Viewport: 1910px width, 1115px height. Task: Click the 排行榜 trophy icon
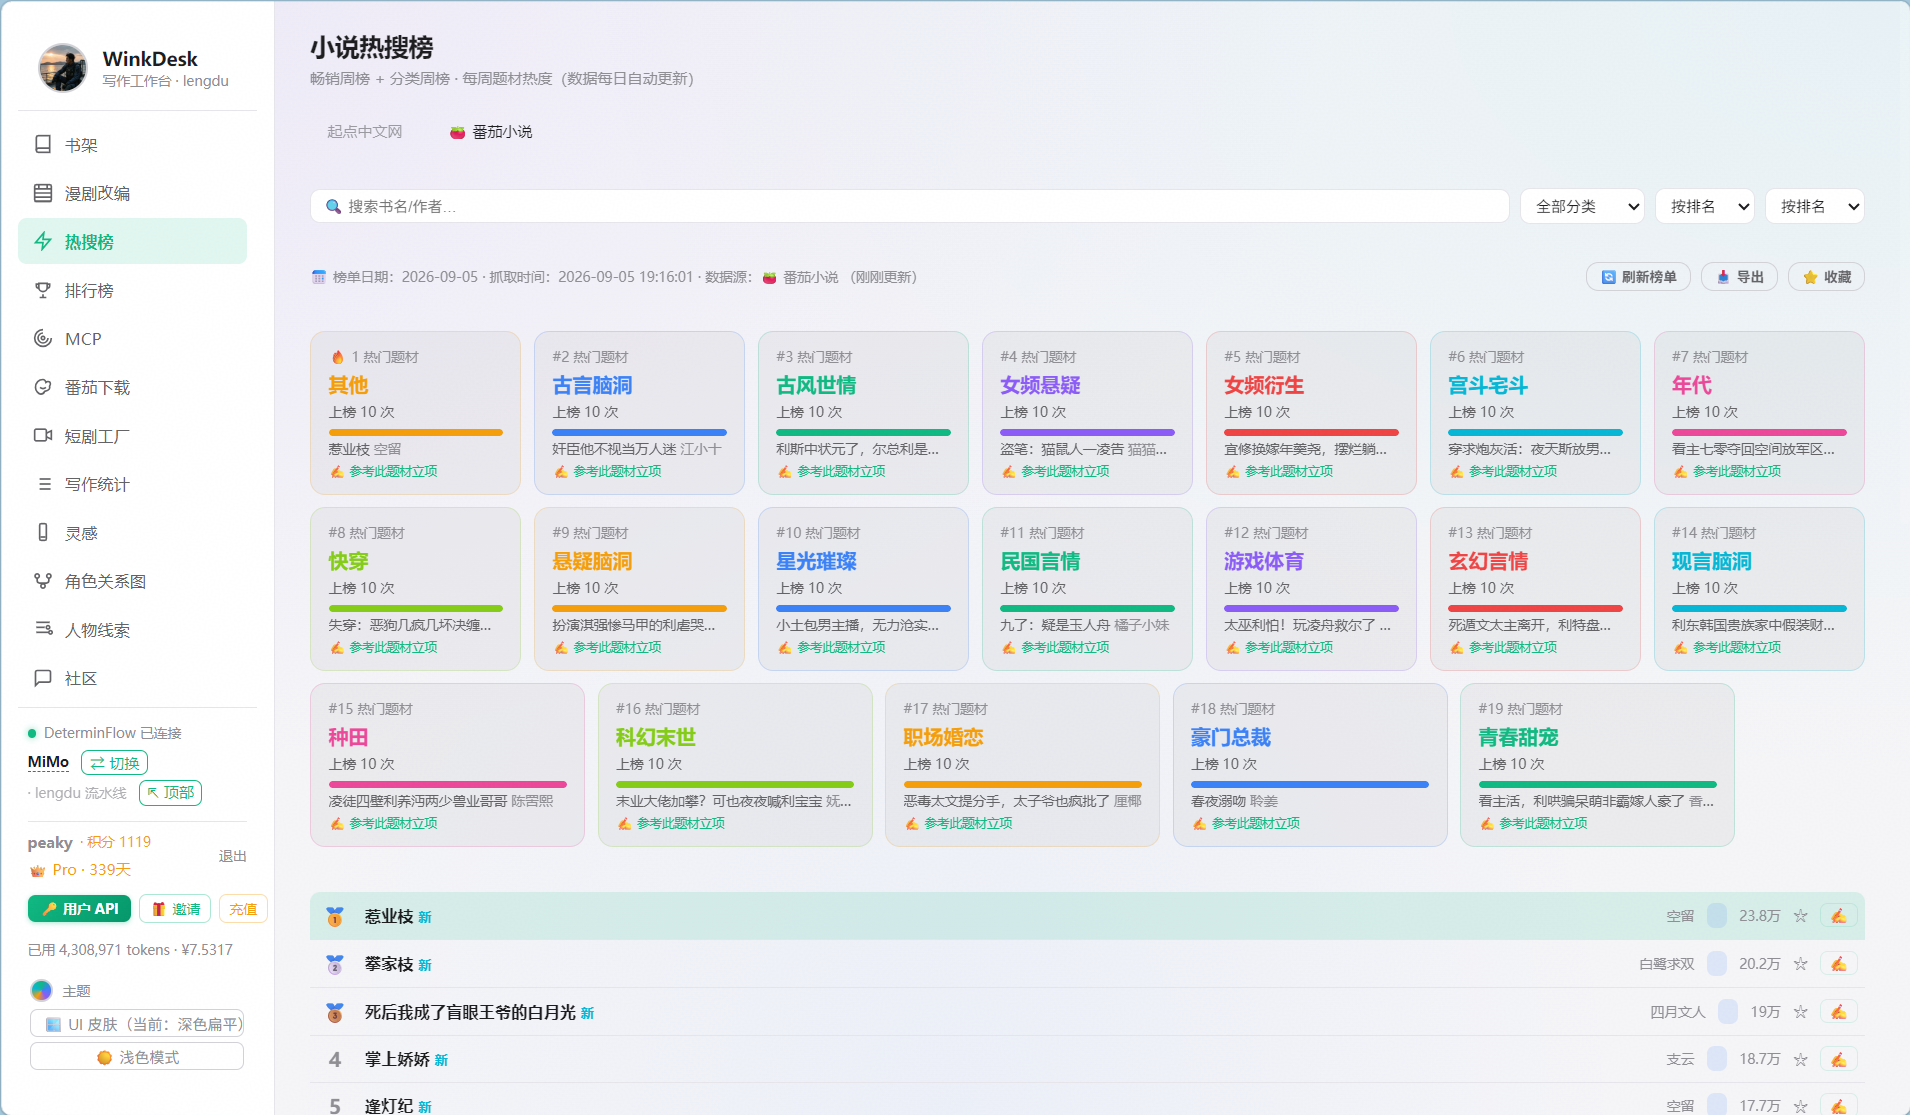(43, 290)
